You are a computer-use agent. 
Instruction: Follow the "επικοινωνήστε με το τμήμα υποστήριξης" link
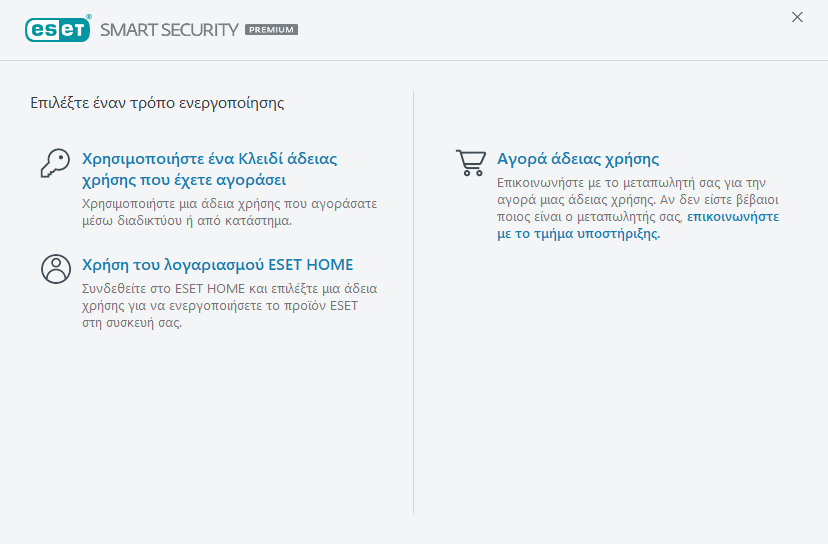click(732, 216)
